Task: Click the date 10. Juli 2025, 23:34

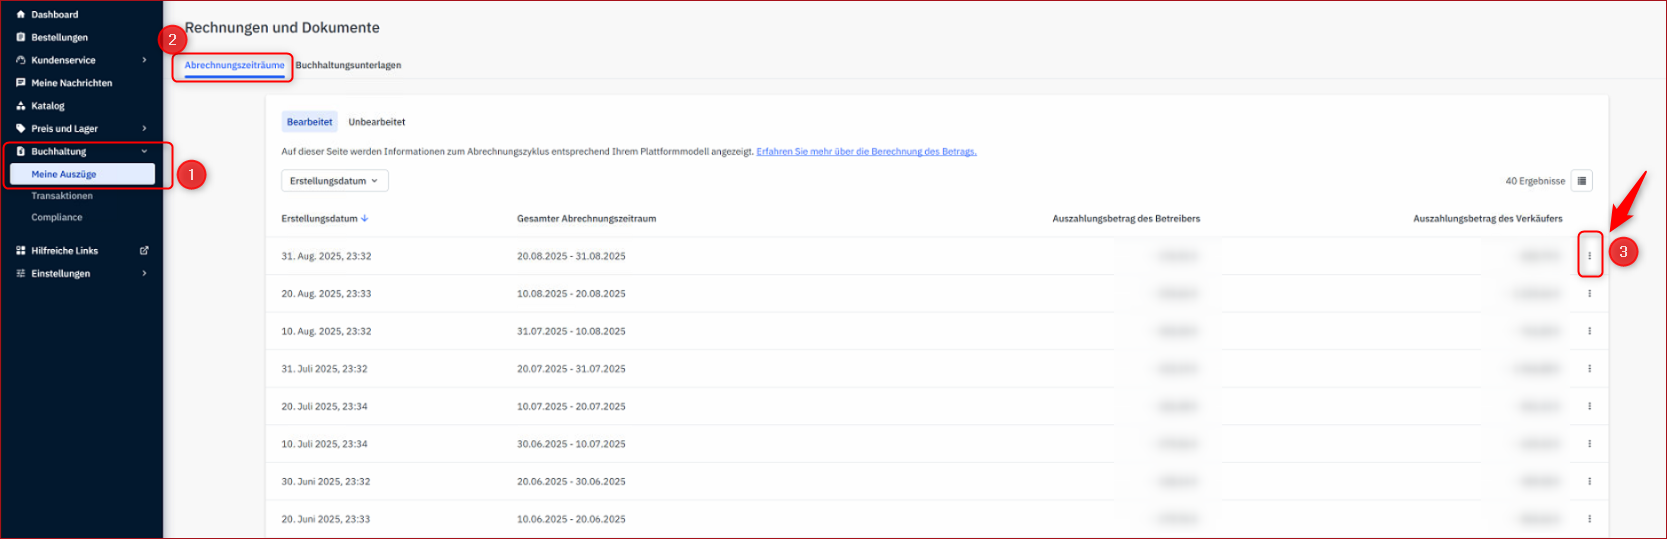Action: coord(324,444)
